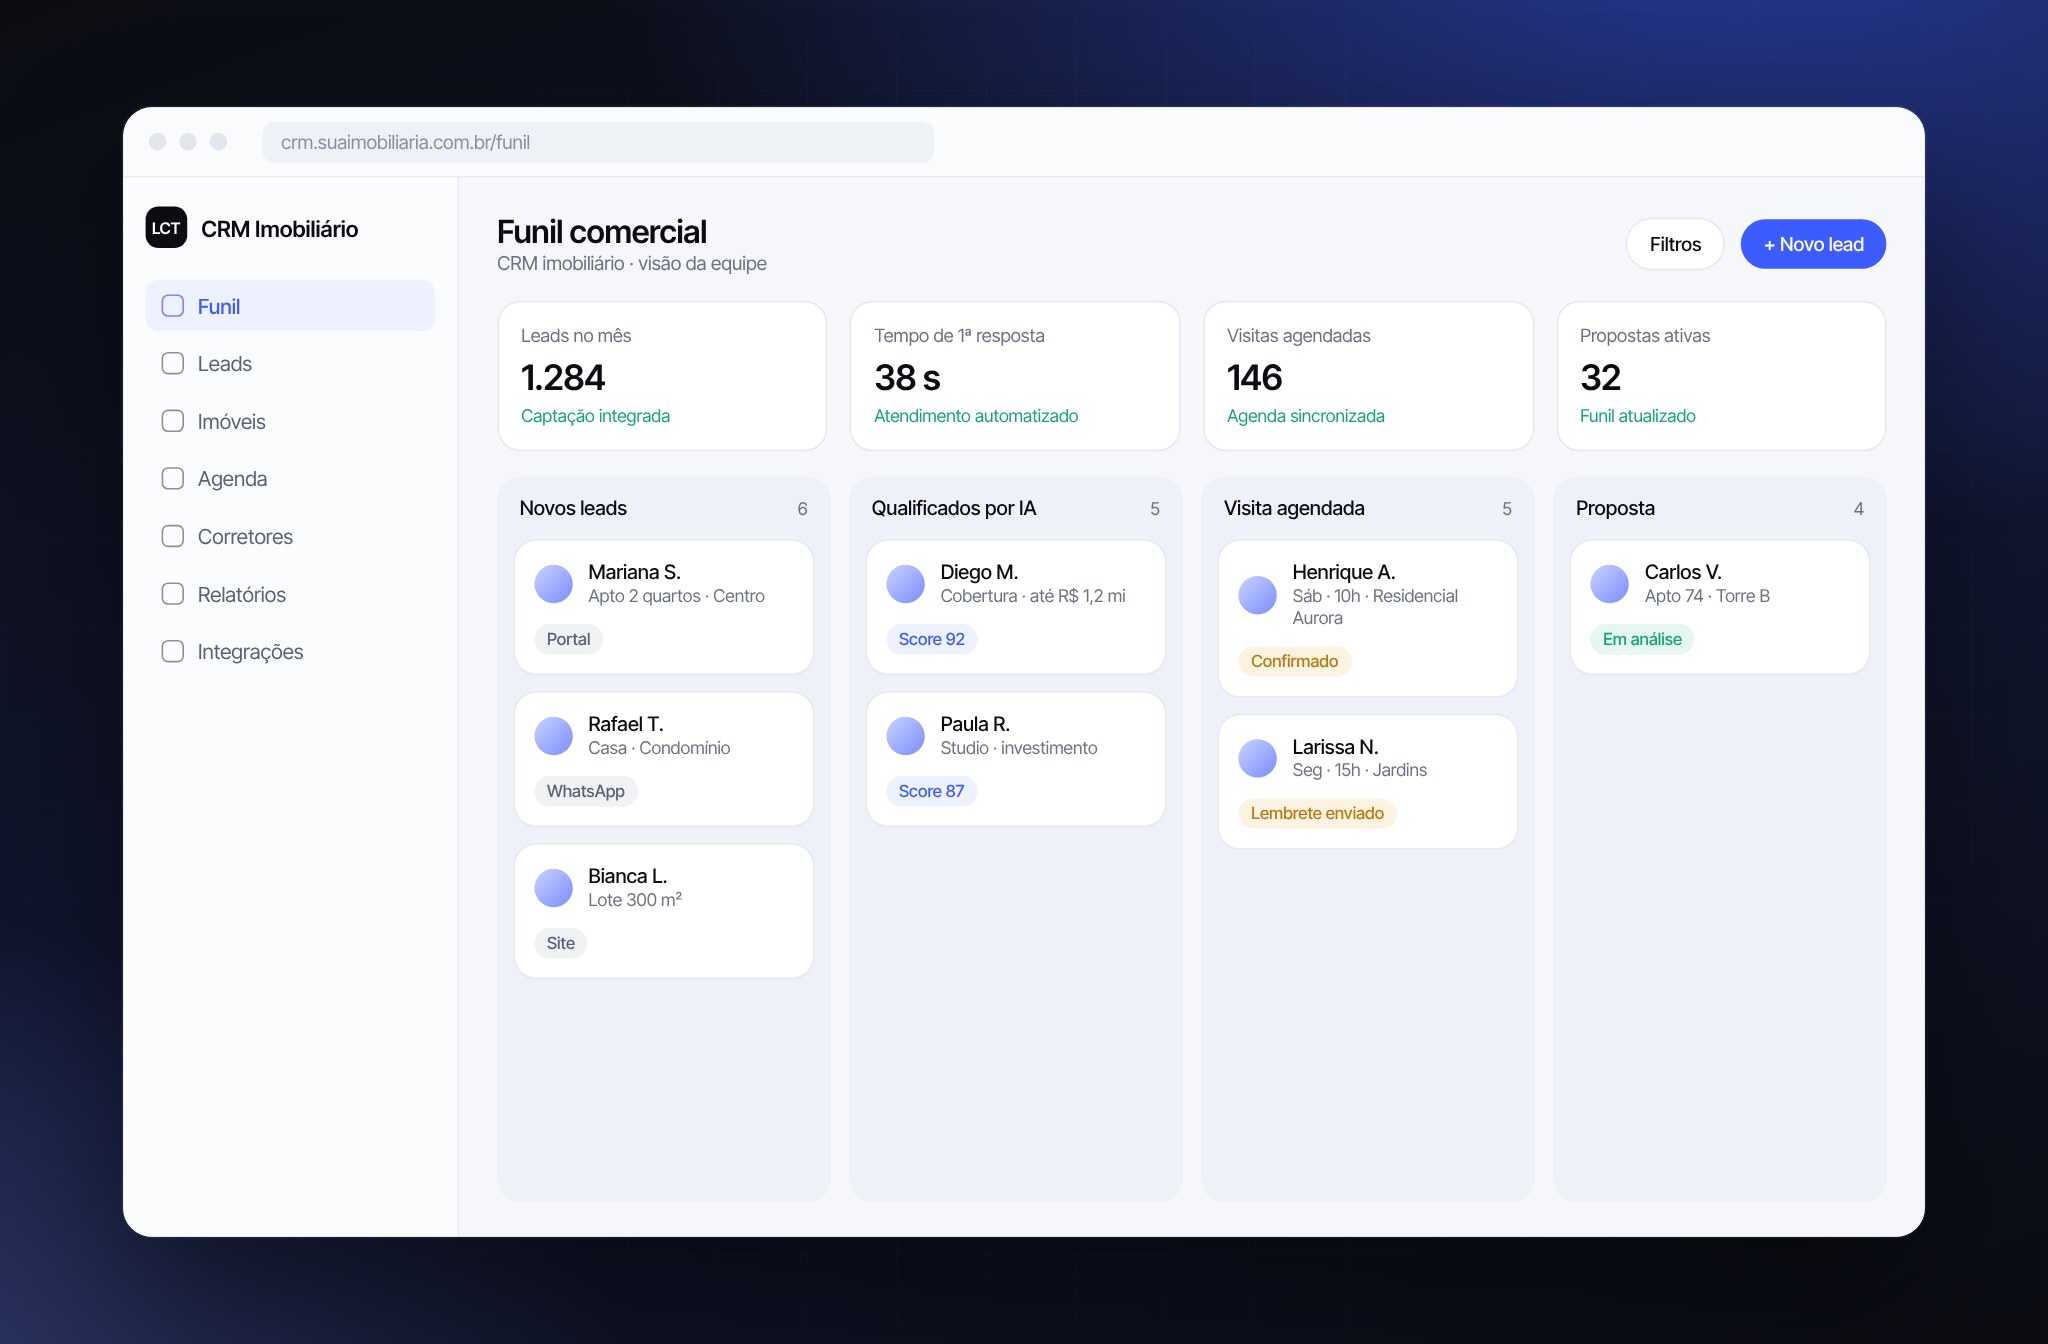This screenshot has height=1344, width=2048.
Task: Click Rafael T. avatar icon
Action: tap(554, 736)
